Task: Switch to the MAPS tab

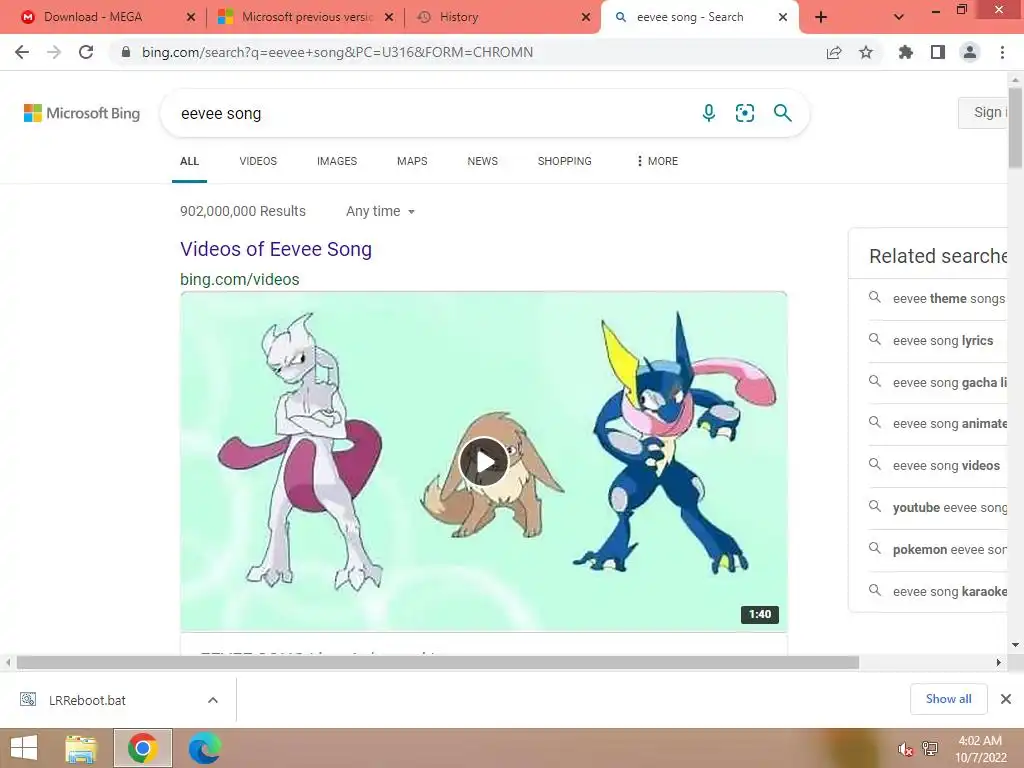Action: click(412, 161)
